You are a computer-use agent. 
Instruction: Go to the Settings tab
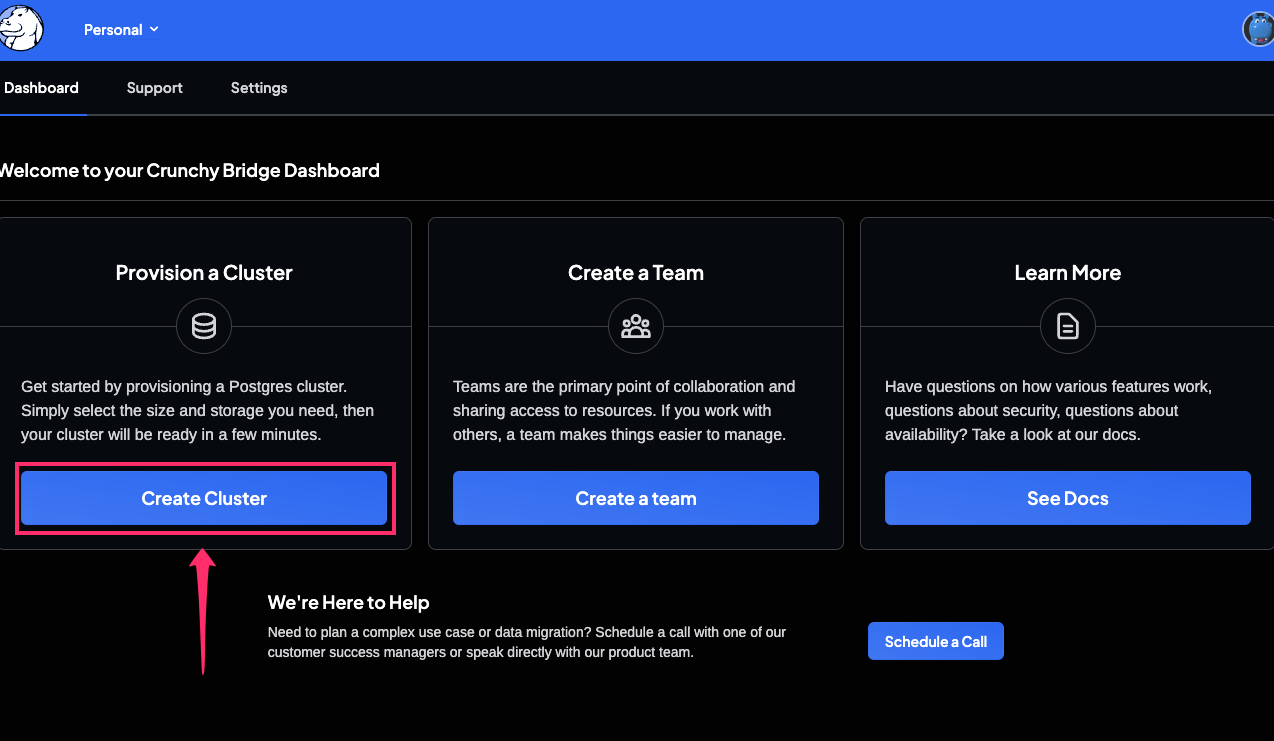pos(259,88)
